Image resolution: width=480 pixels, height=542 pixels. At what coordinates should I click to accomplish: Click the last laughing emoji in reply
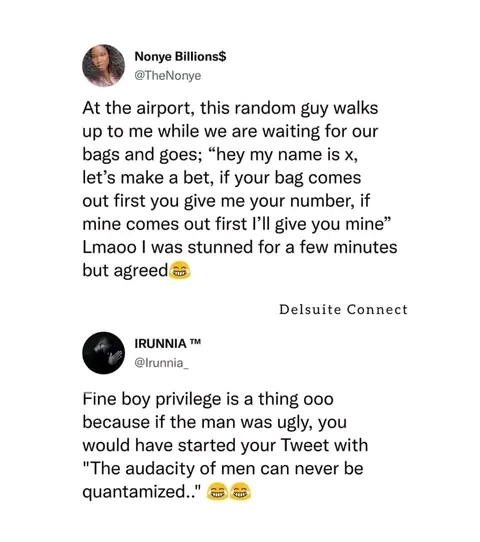tap(241, 492)
